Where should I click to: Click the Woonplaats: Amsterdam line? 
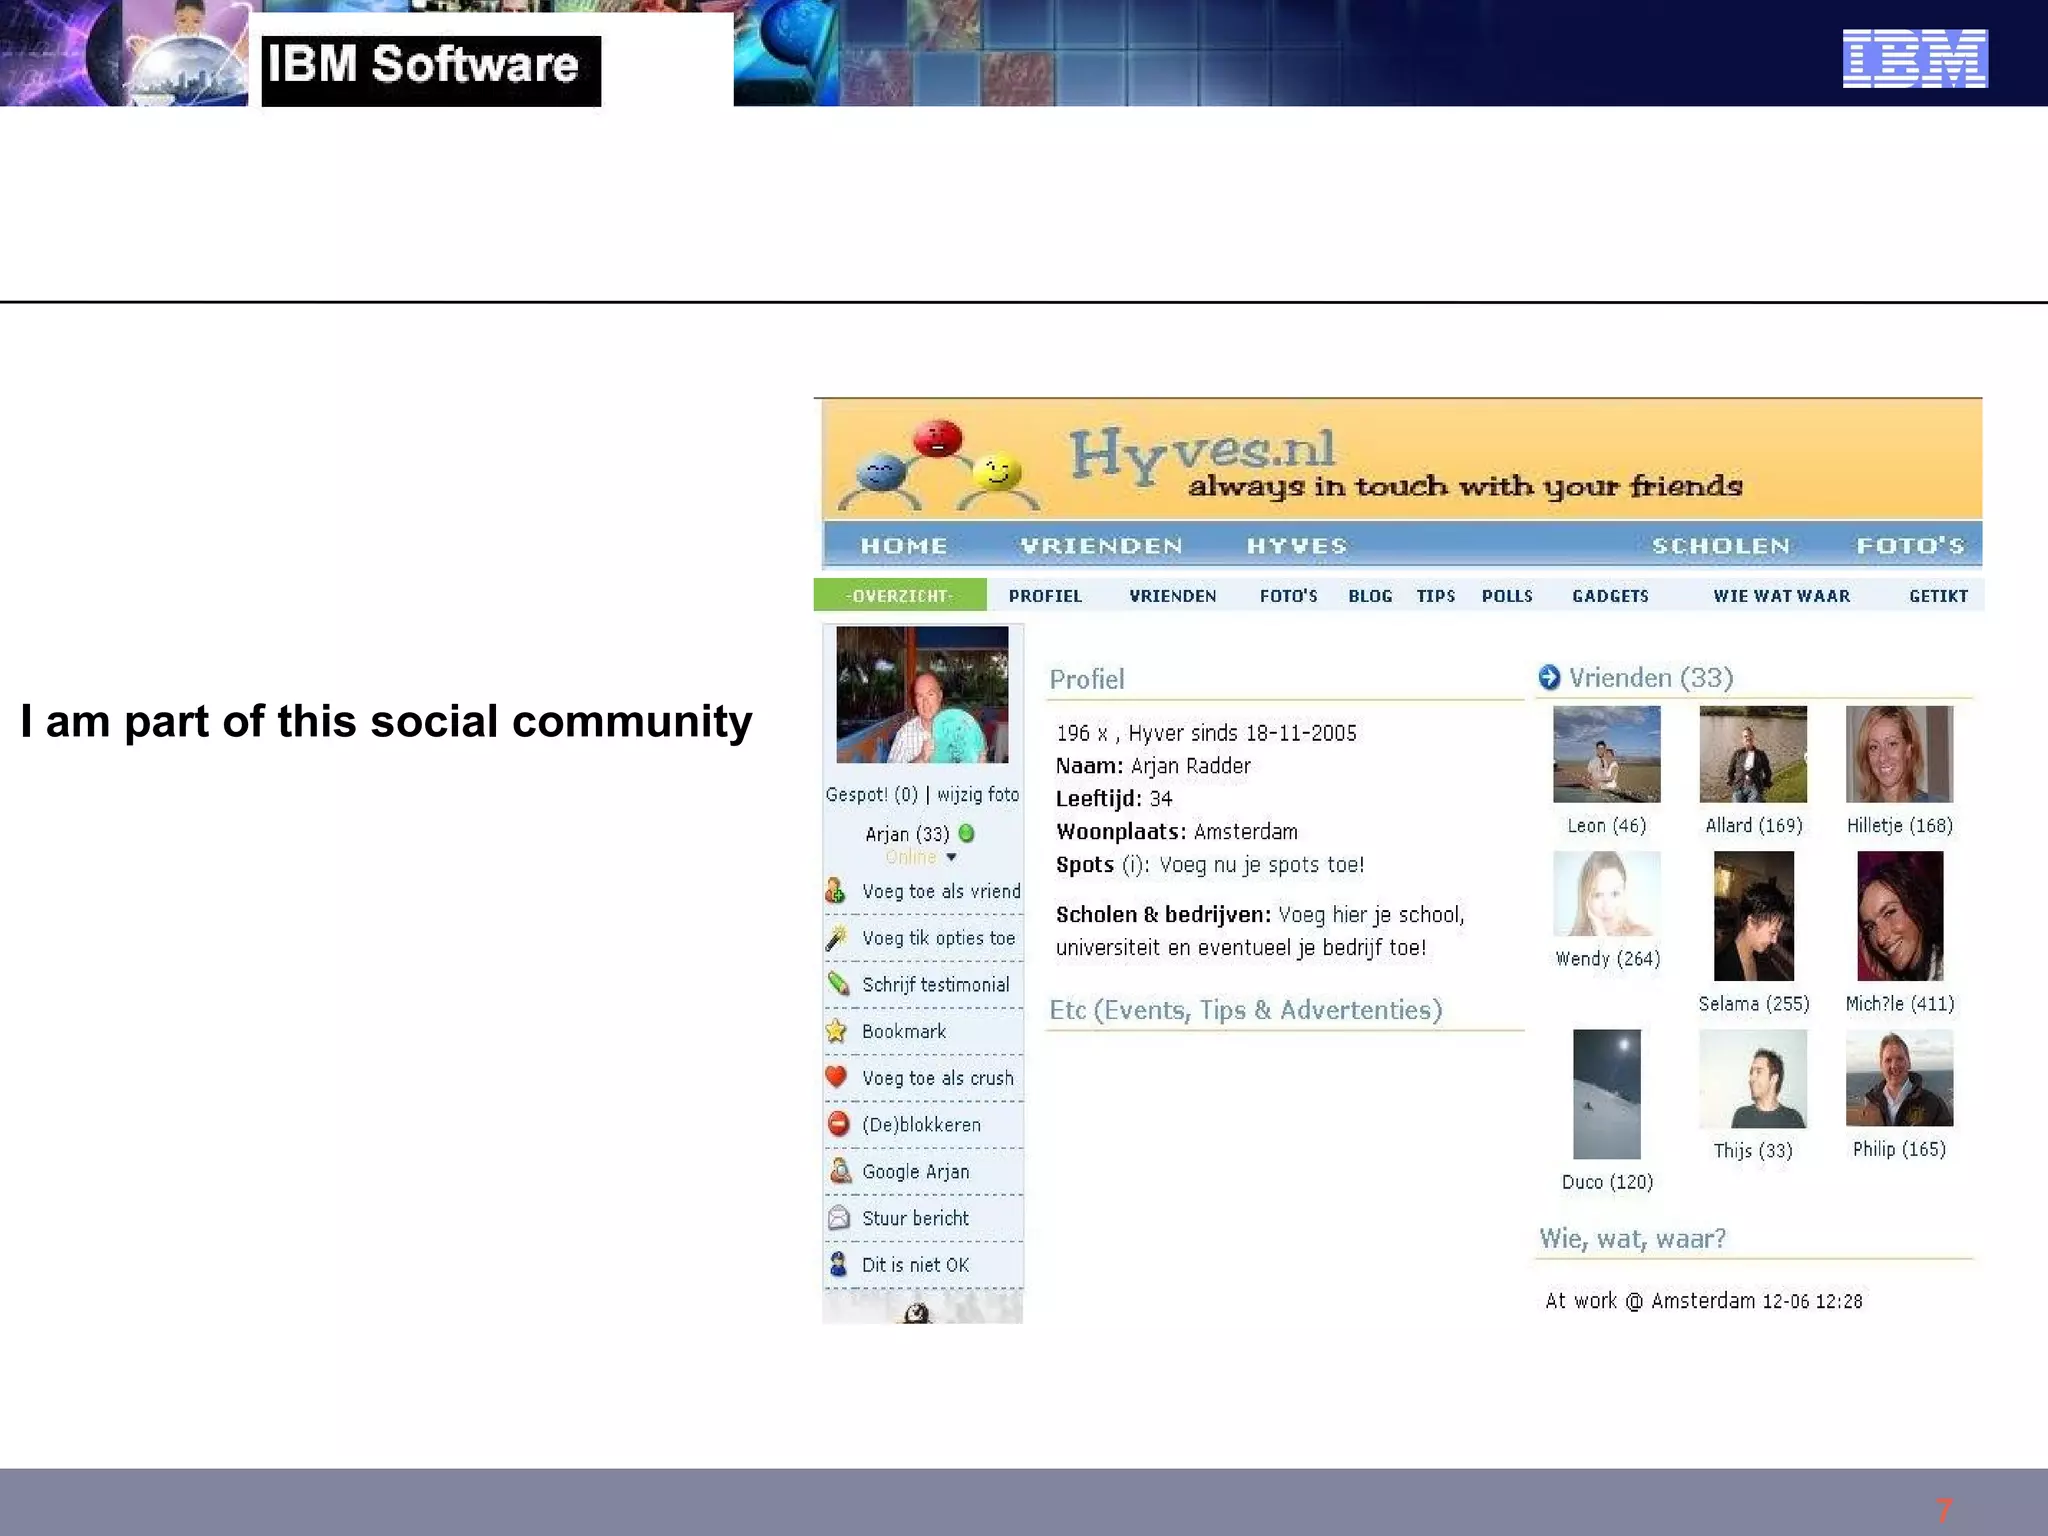click(1177, 832)
